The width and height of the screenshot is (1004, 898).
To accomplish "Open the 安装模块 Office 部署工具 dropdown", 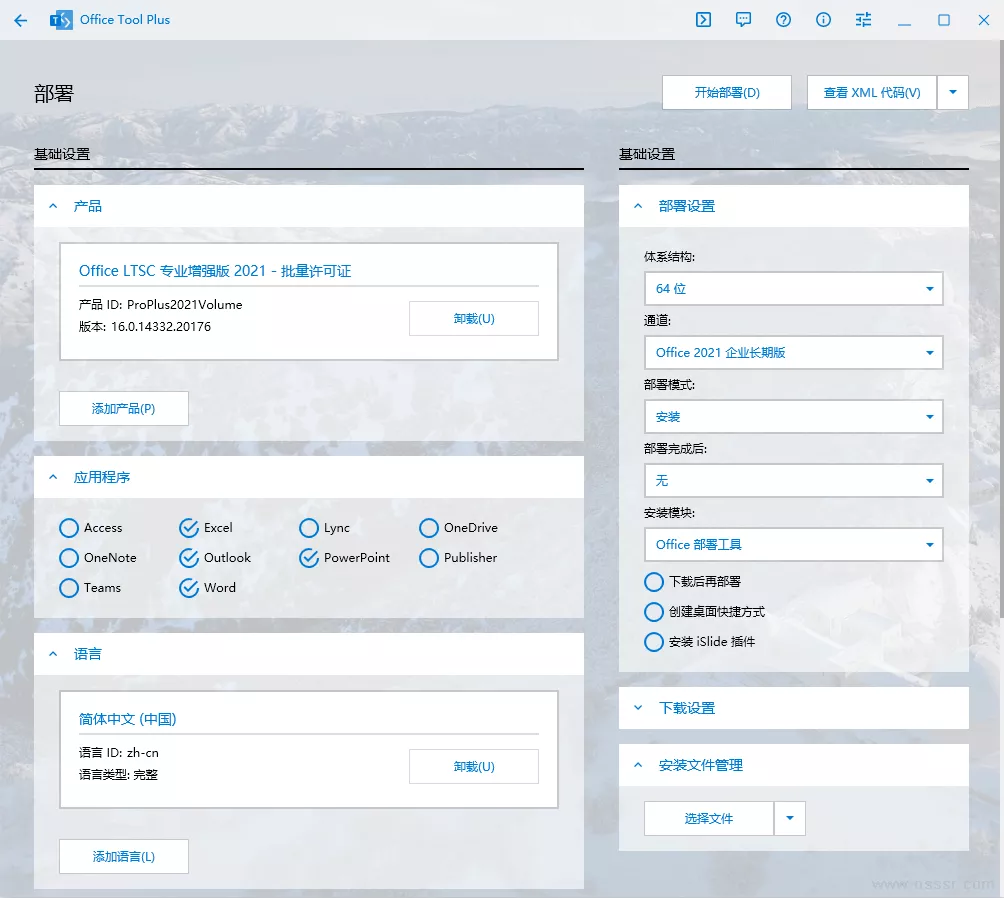I will (793, 545).
